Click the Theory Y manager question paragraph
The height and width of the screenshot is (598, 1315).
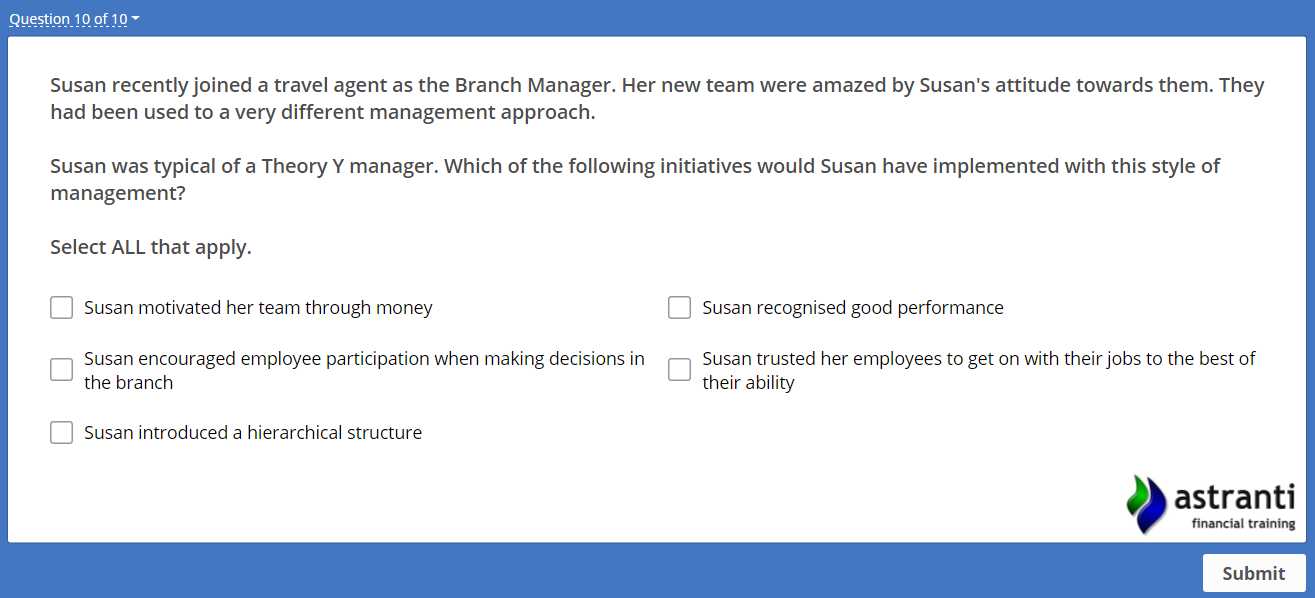click(635, 179)
